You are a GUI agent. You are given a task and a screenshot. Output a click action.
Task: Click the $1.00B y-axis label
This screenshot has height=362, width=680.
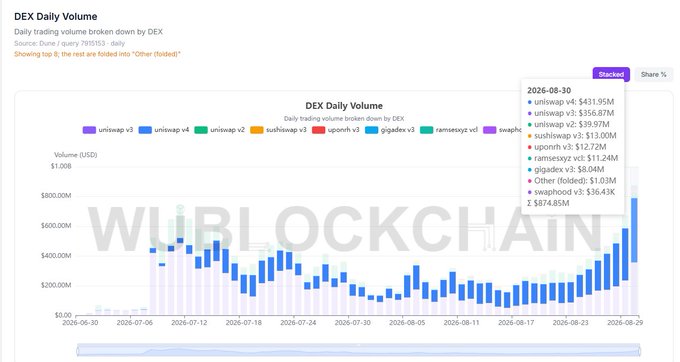coord(61,166)
